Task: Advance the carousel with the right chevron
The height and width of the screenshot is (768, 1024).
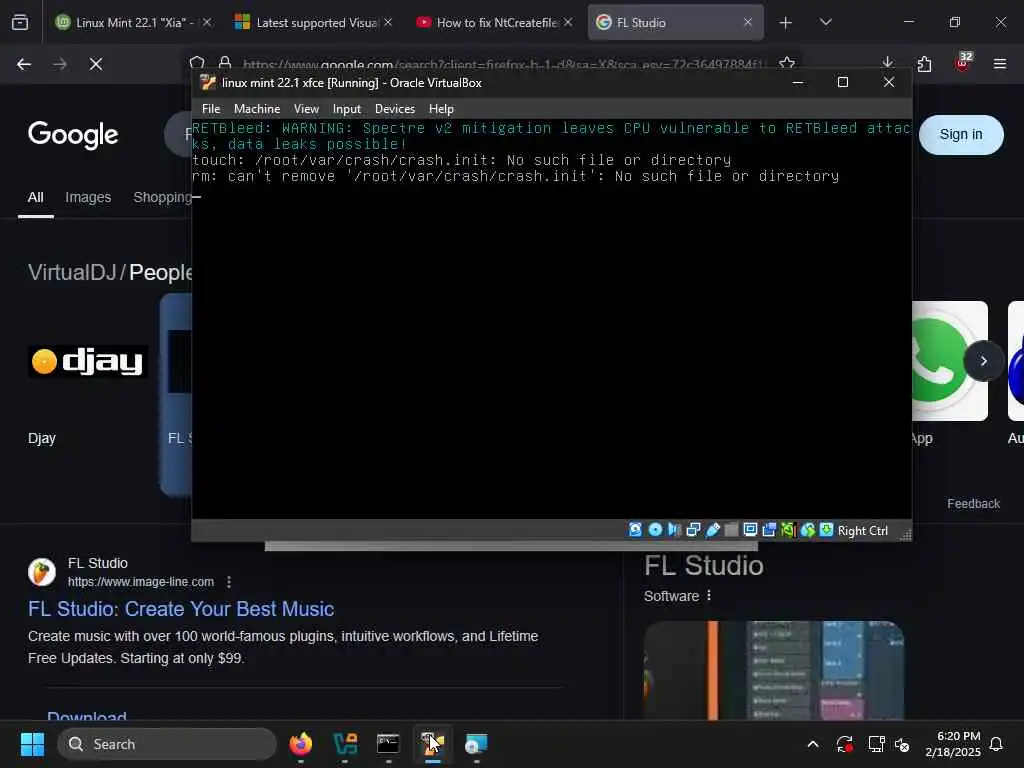Action: point(984,361)
